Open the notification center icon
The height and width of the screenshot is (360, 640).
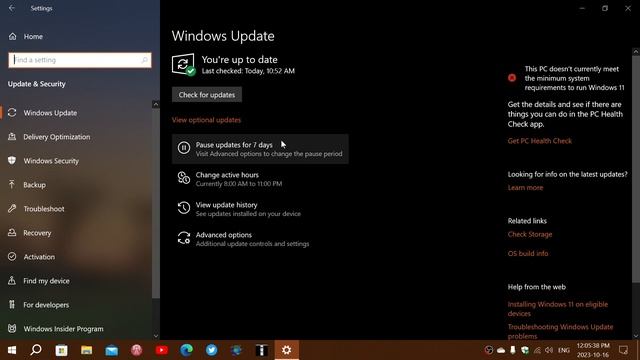[623, 350]
